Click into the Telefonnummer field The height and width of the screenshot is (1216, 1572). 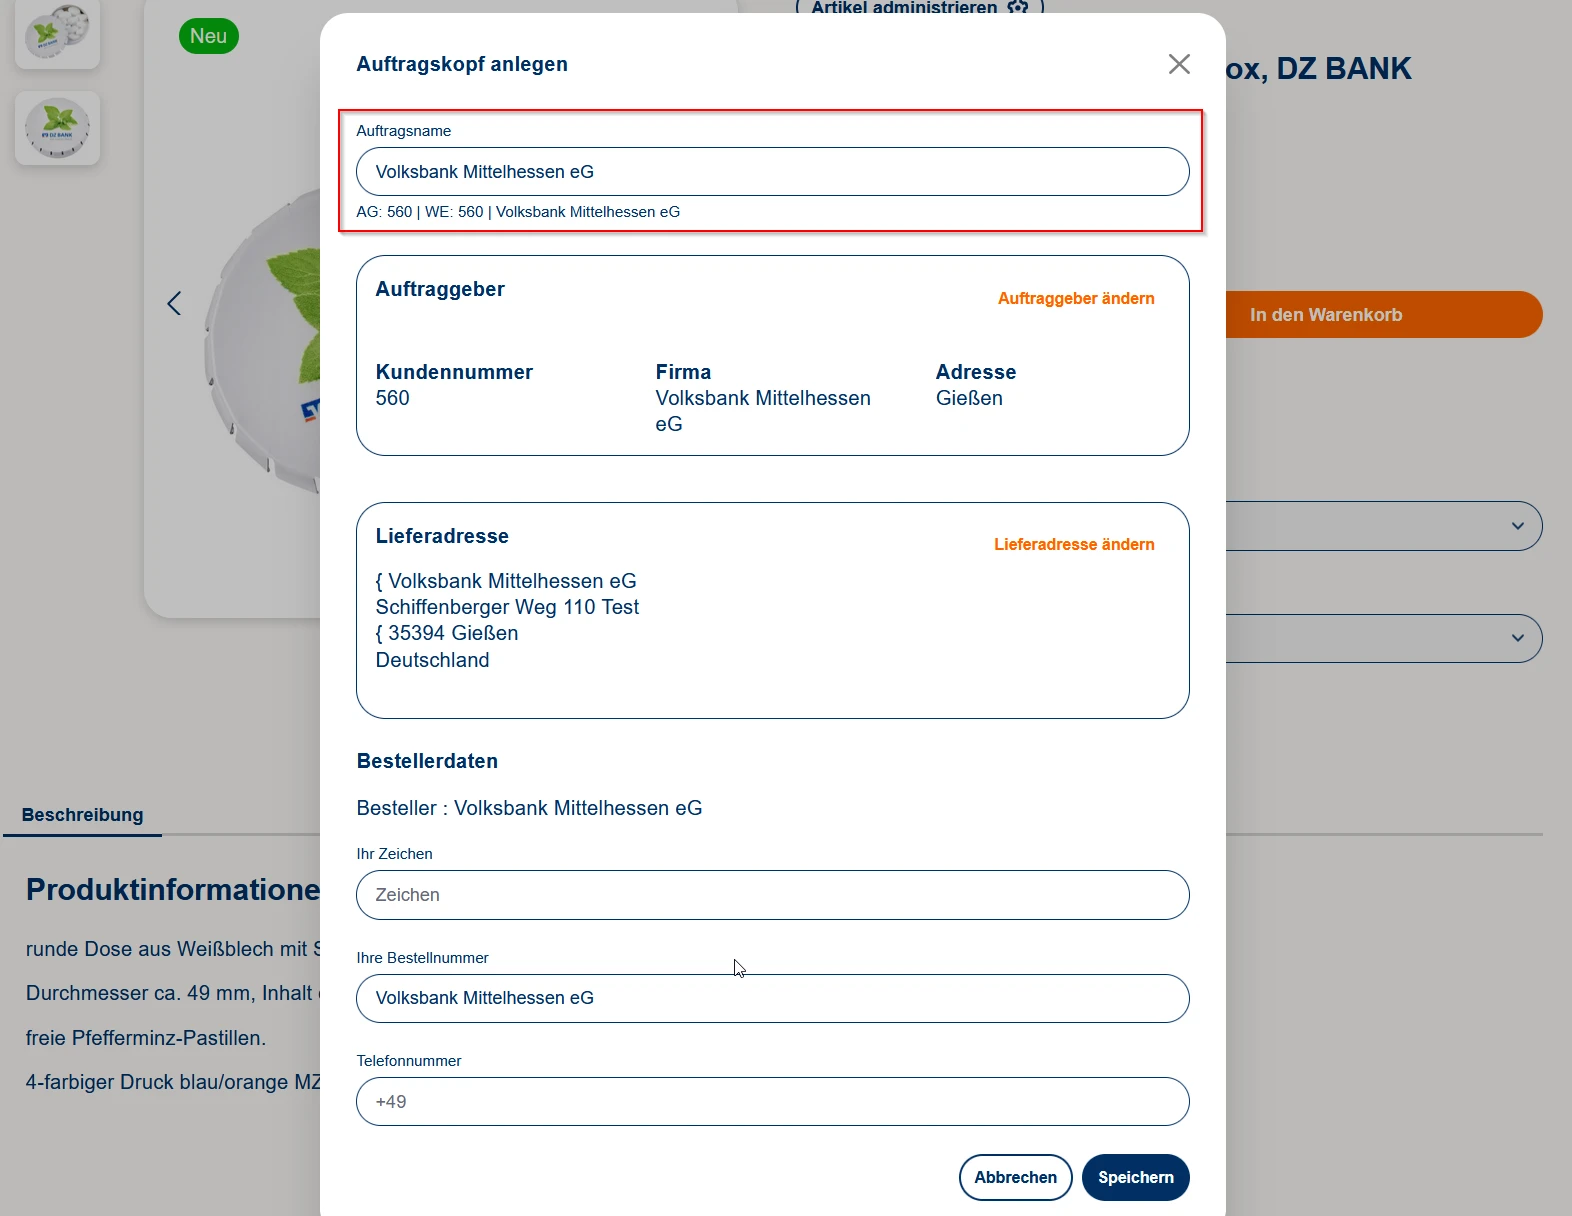772,1101
